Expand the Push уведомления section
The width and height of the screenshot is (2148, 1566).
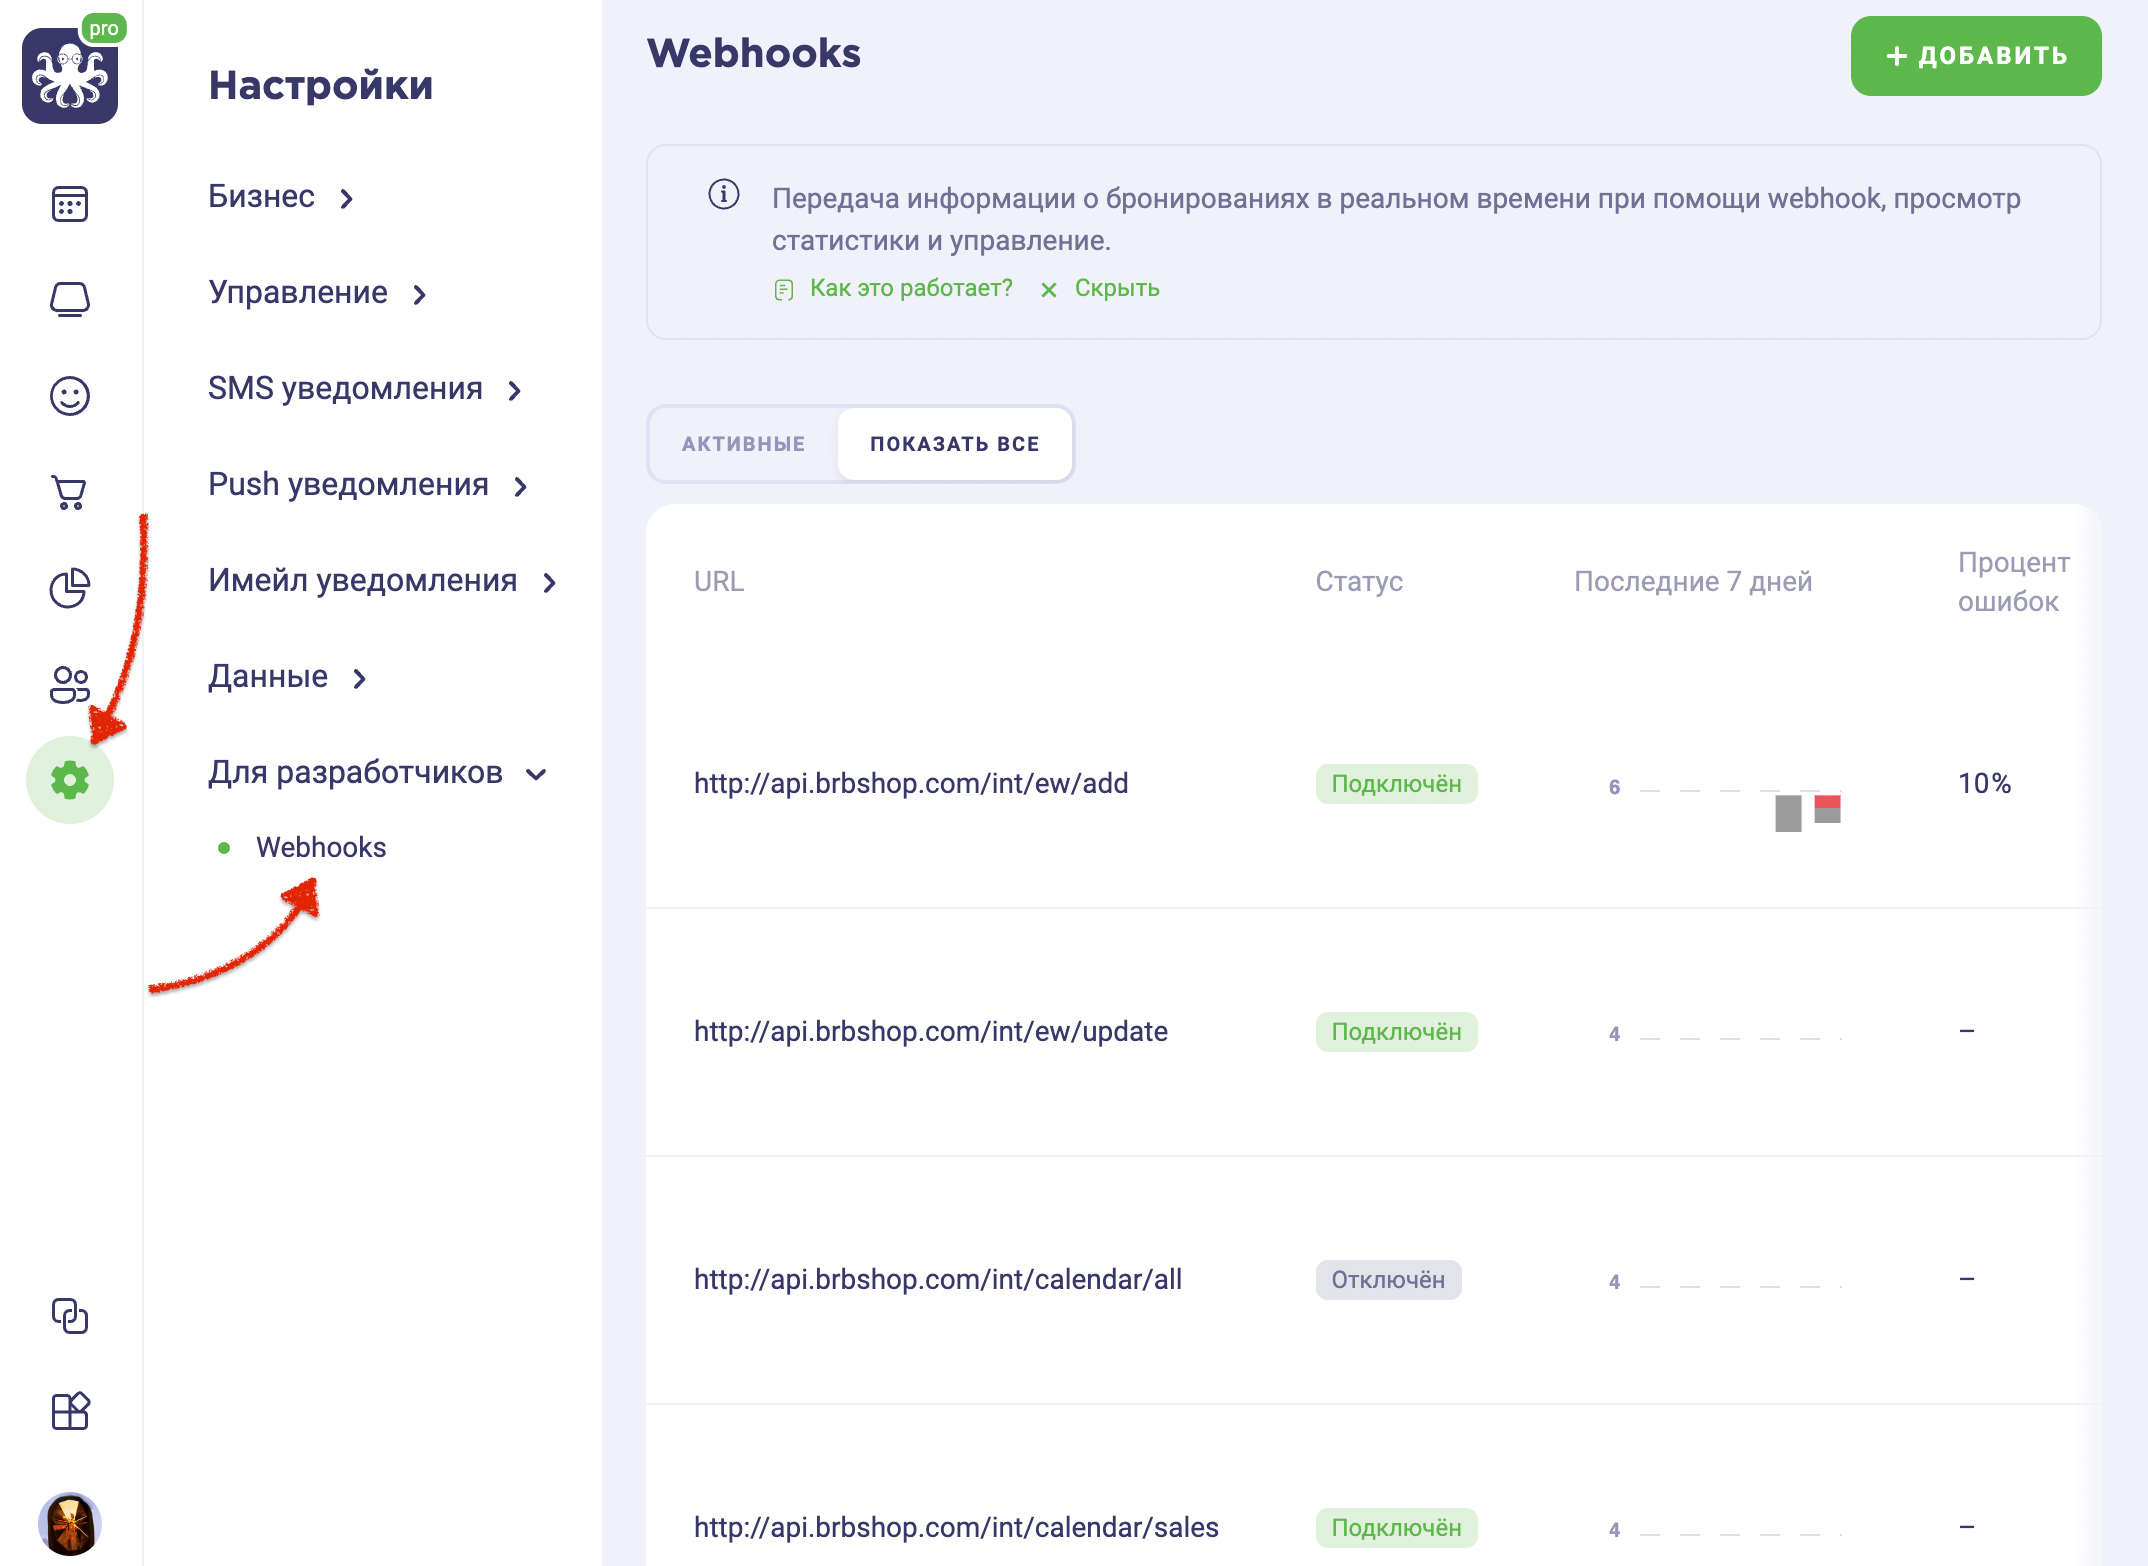coord(368,485)
